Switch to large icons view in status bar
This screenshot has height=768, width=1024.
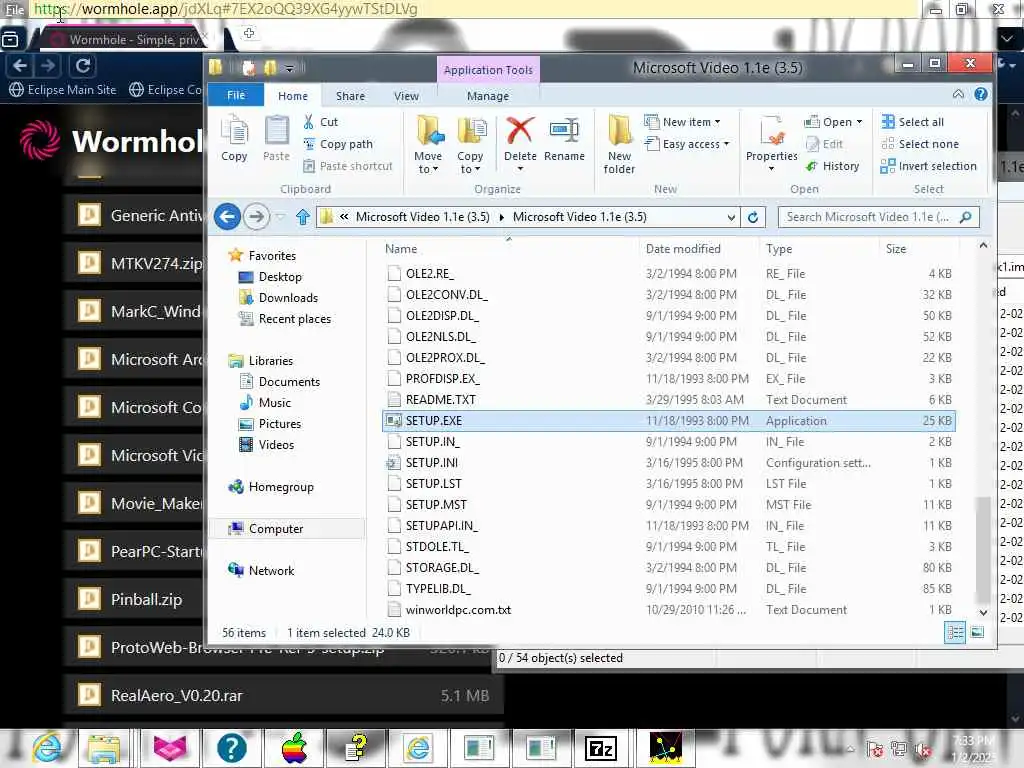(977, 632)
